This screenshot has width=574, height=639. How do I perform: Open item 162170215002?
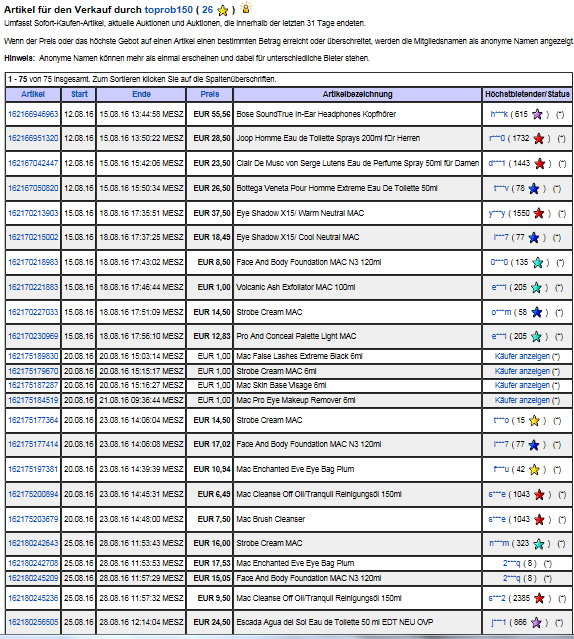coord(33,237)
